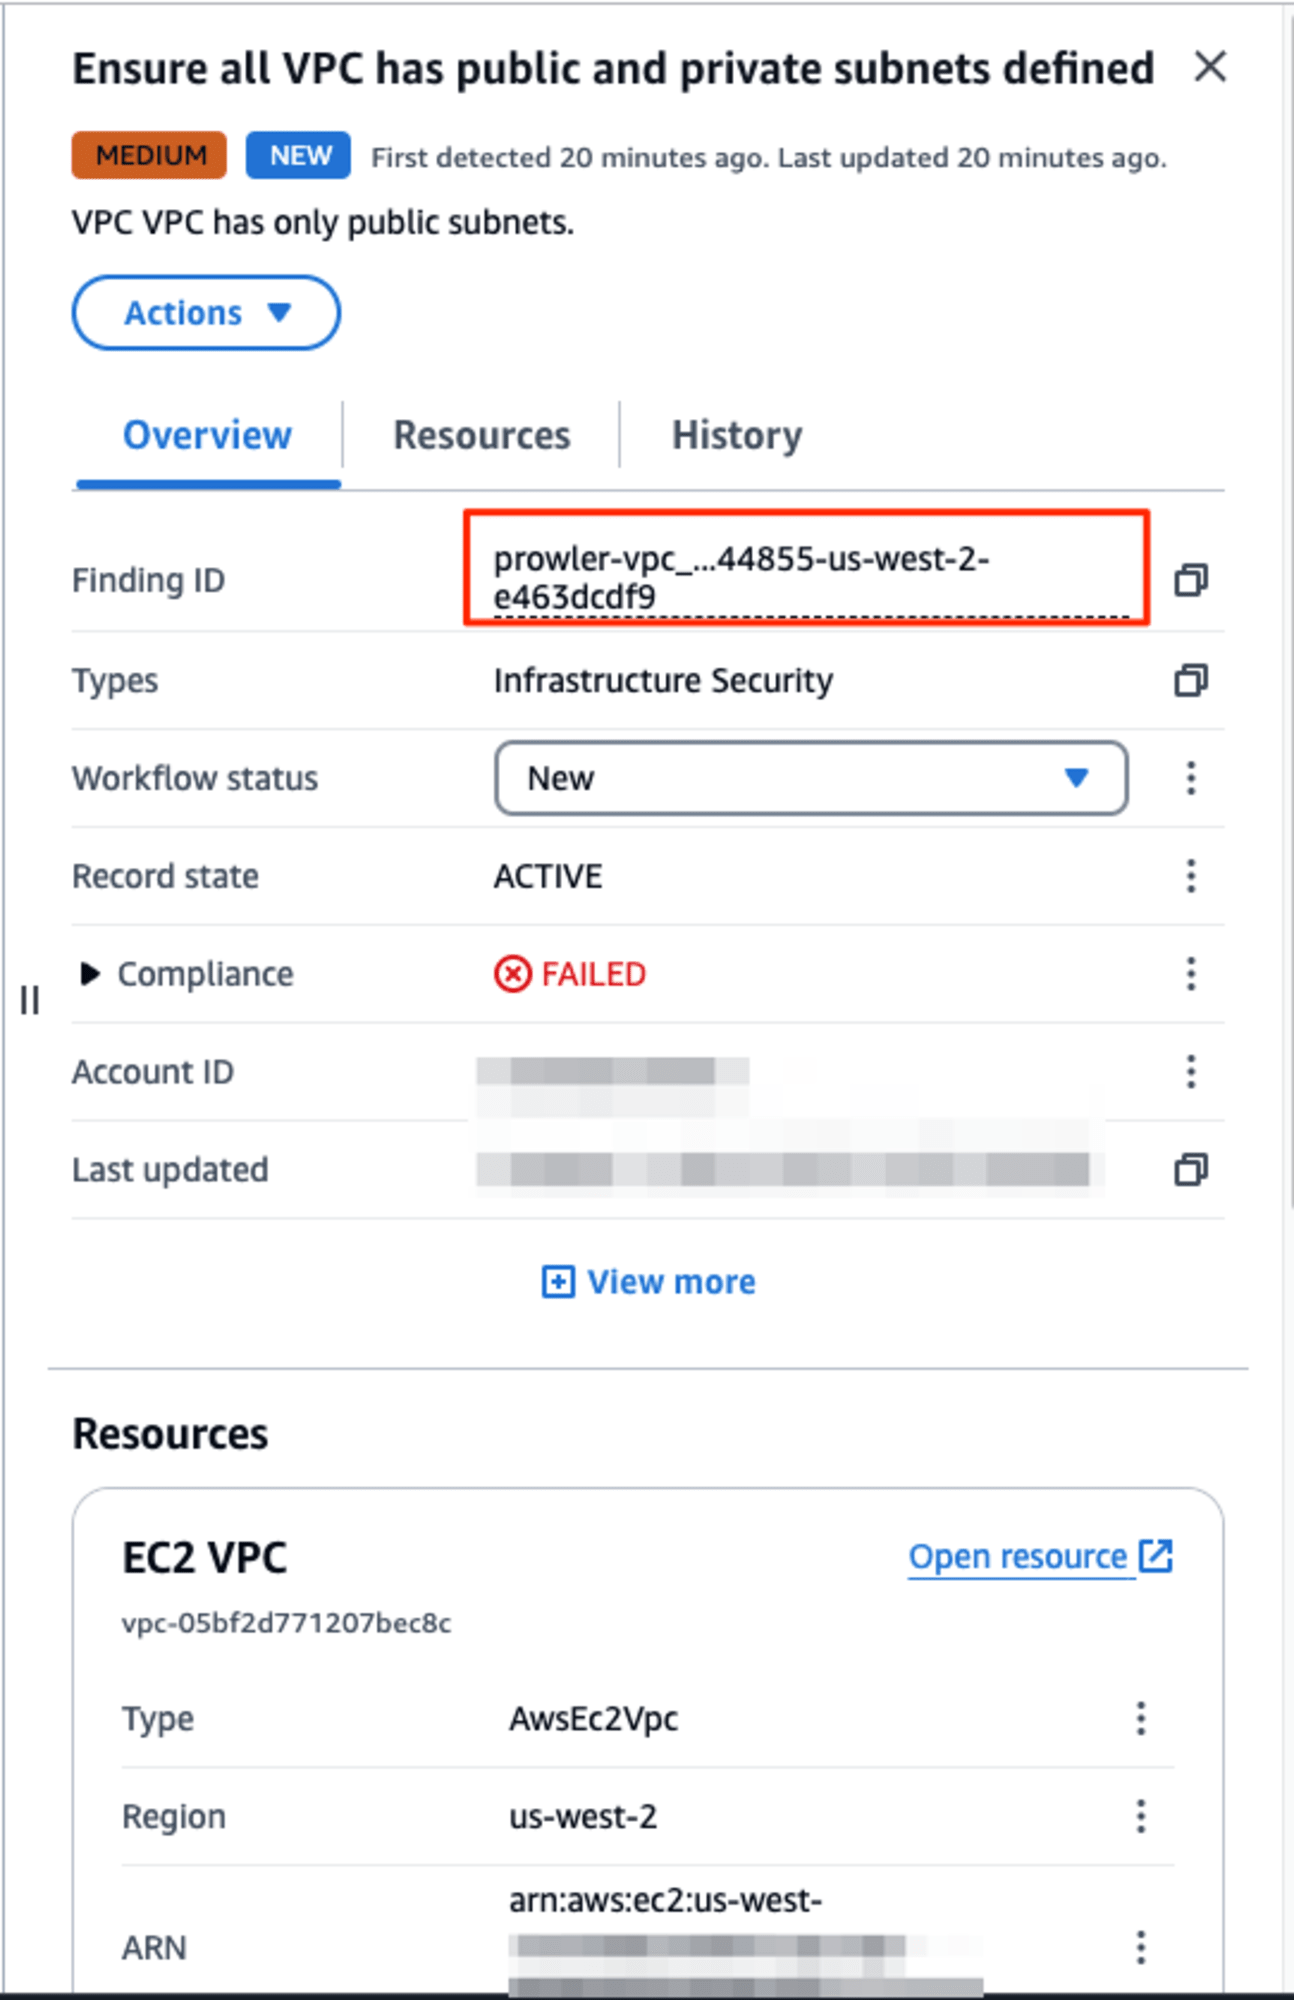Open options menu for Compliance row
Viewport: 1294px width, 2000px height.
[x=1190, y=973]
